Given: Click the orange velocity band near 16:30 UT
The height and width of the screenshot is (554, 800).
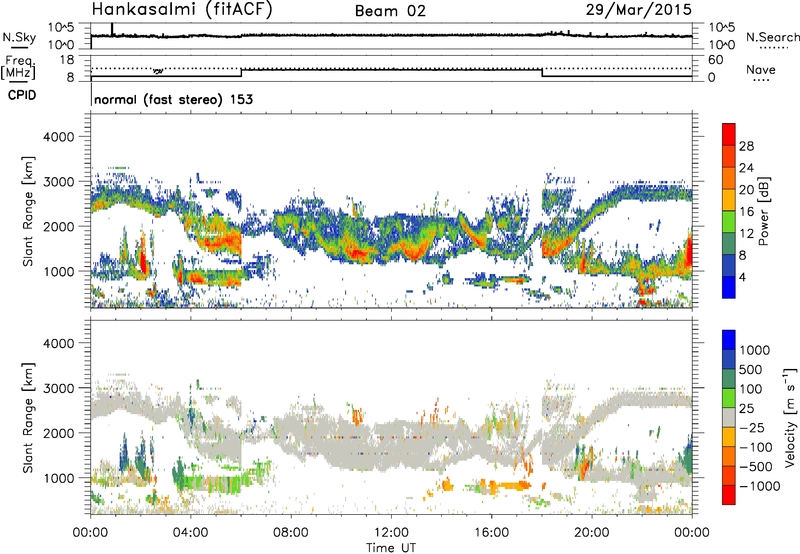Looking at the screenshot, I should tap(510, 485).
